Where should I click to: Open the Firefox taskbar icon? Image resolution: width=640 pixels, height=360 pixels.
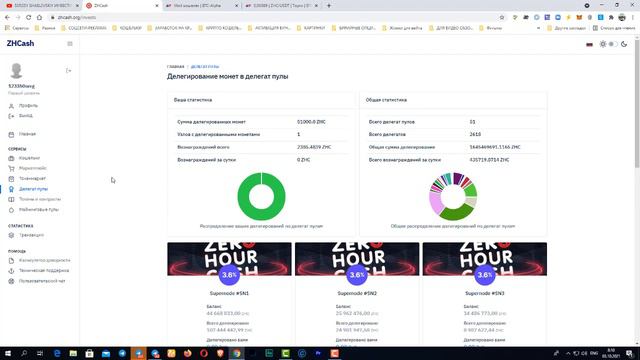point(187,353)
